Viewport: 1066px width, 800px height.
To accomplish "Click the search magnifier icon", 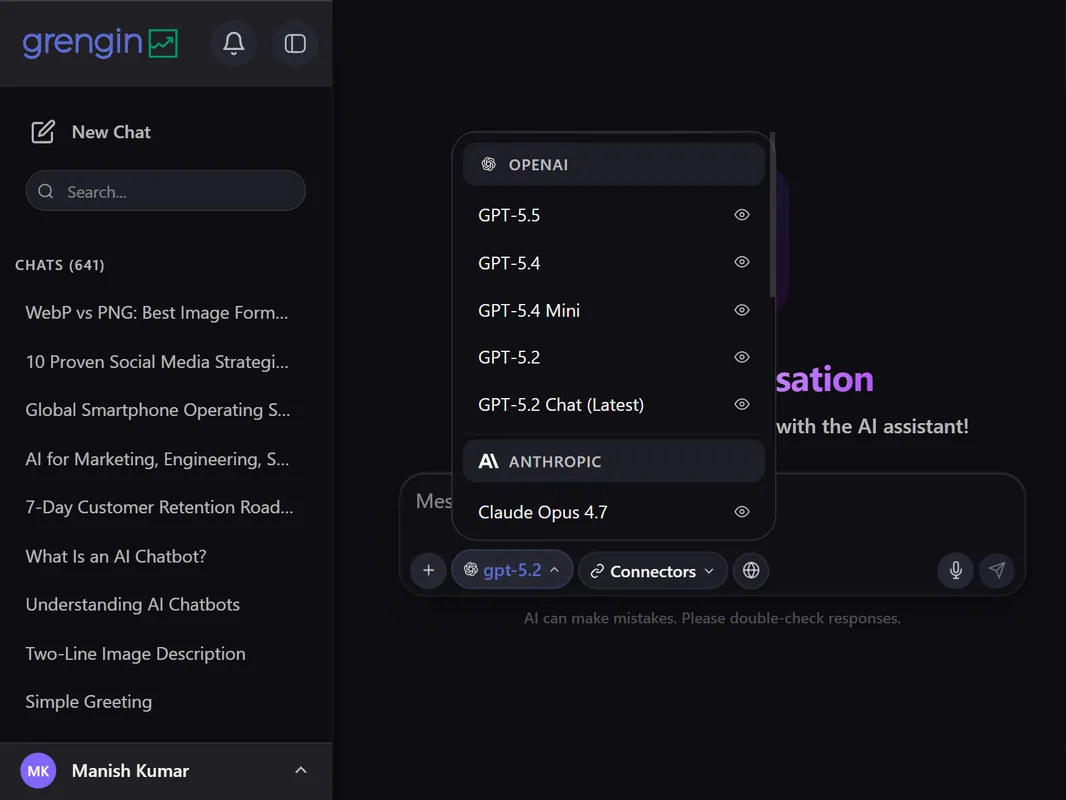I will click(46, 192).
